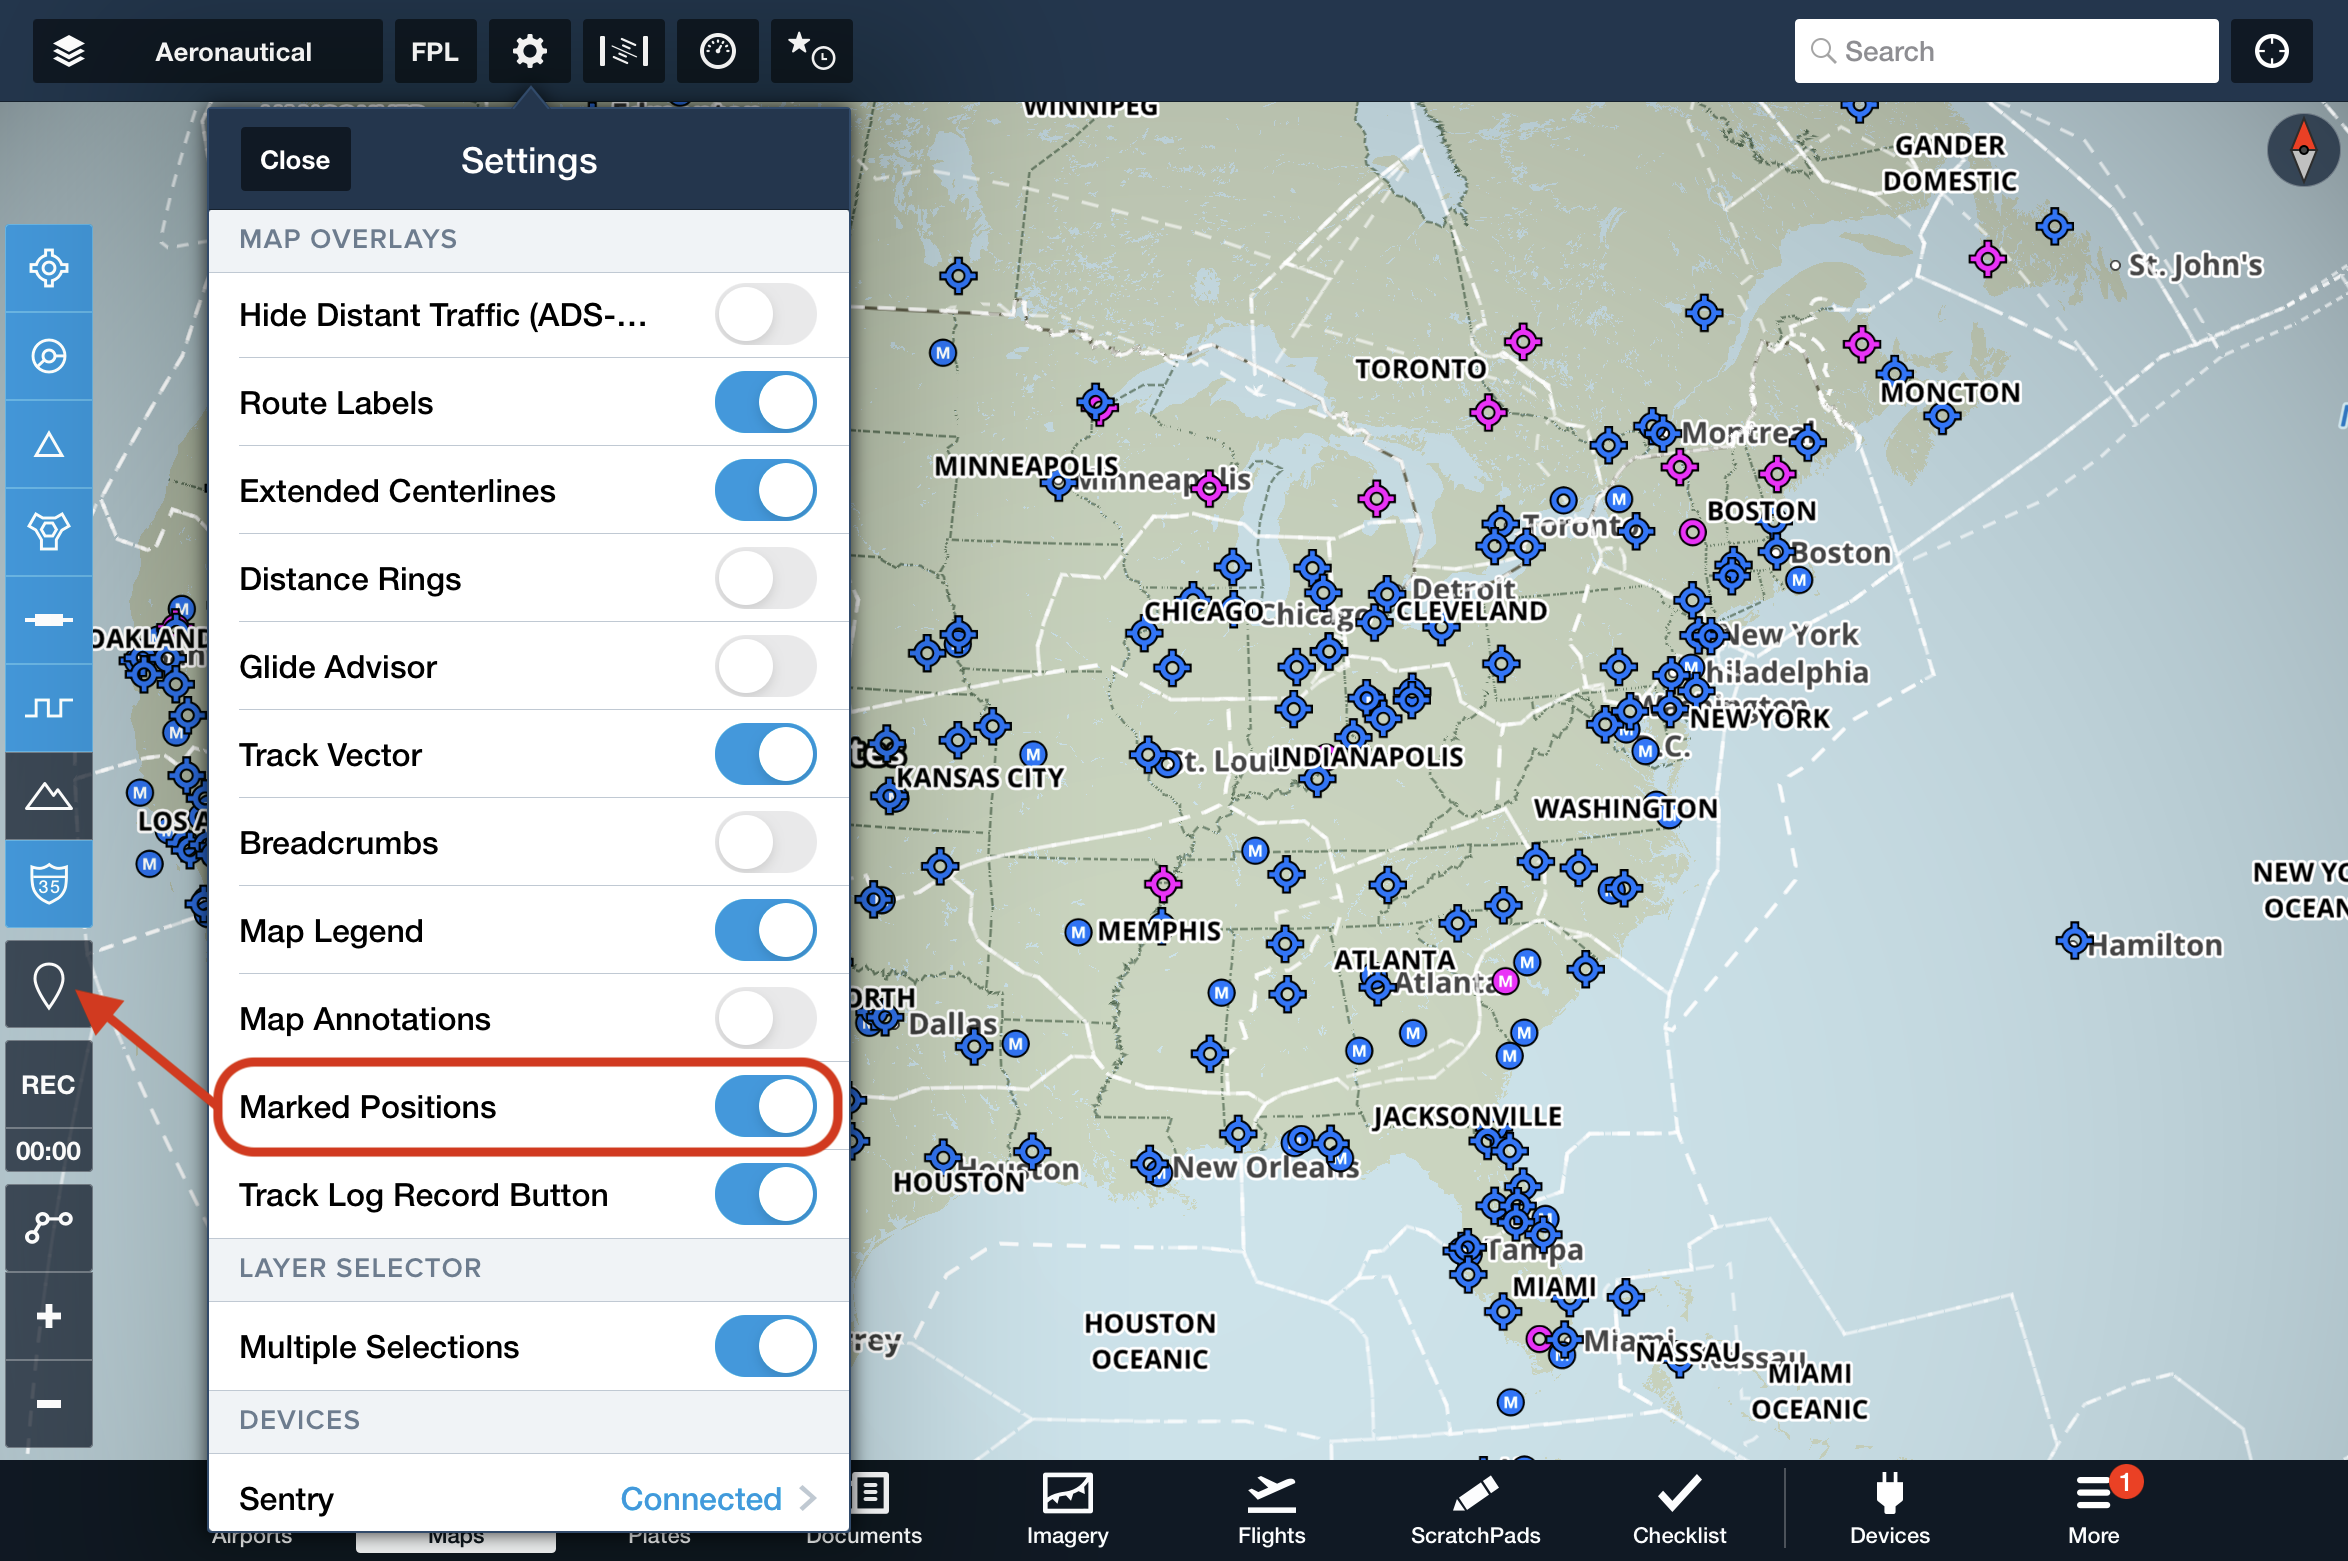The height and width of the screenshot is (1561, 2348).
Task: Switch to the Flights tab
Action: 1271,1510
